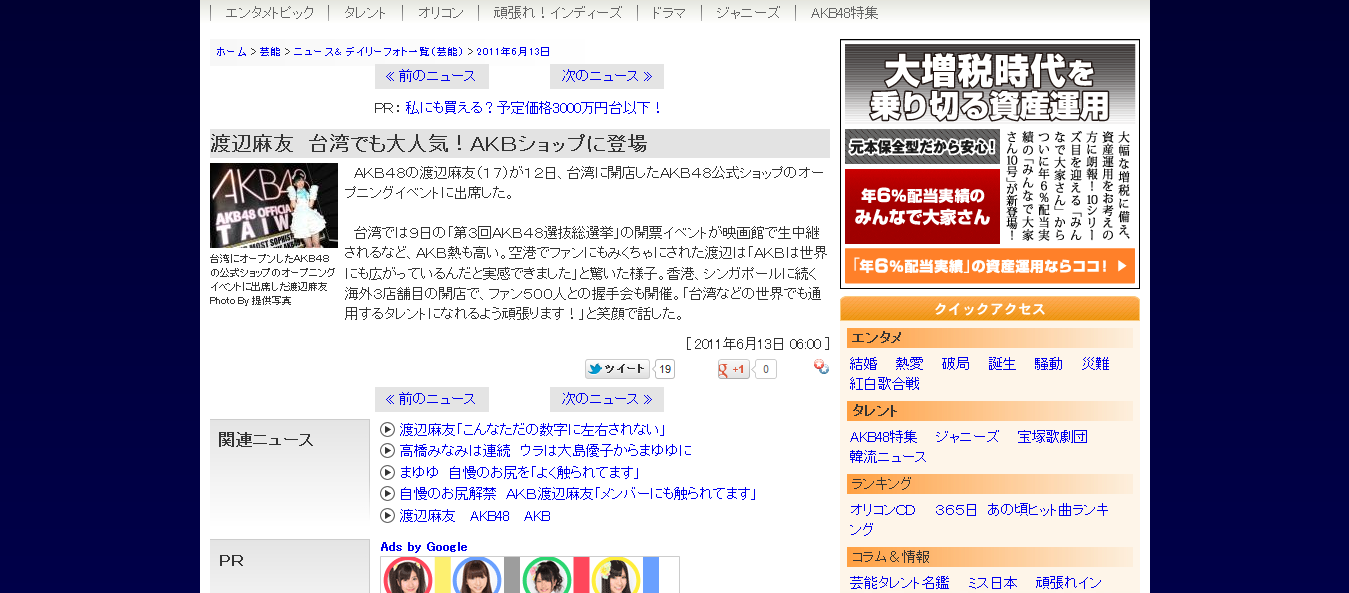Click red 年6%配当実績のみんなで大家さん ad box
The image size is (1349, 593).
pyautogui.click(x=922, y=206)
